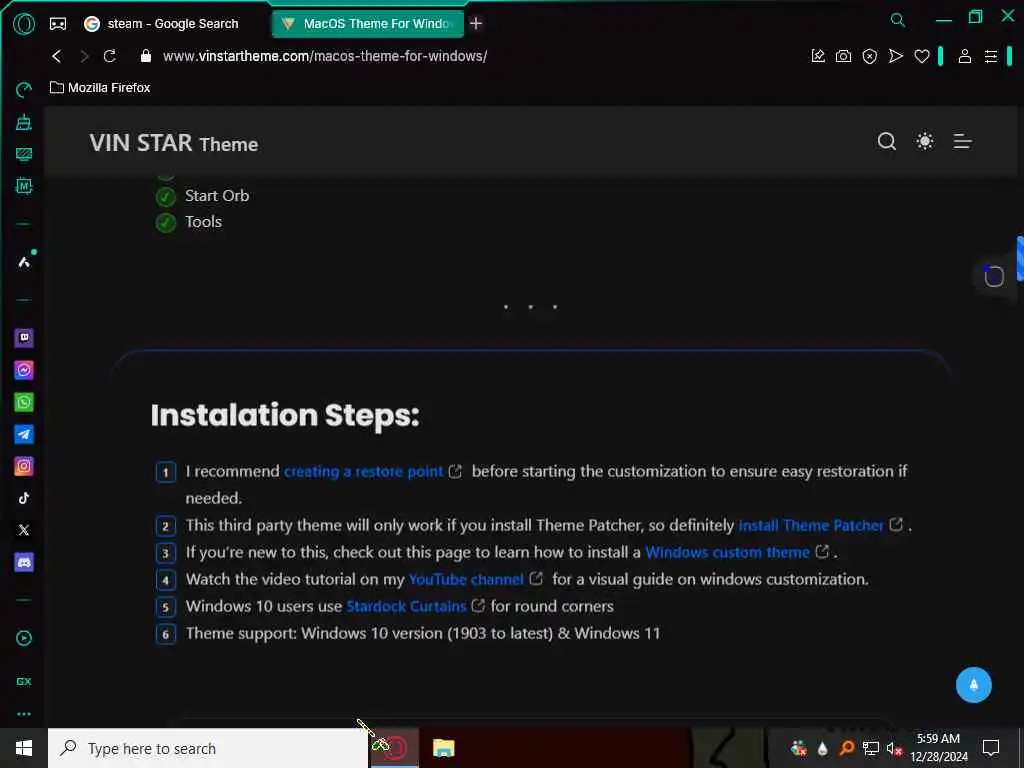The image size is (1024, 768).
Task: Go forward to the next page
Action: [x=84, y=56]
